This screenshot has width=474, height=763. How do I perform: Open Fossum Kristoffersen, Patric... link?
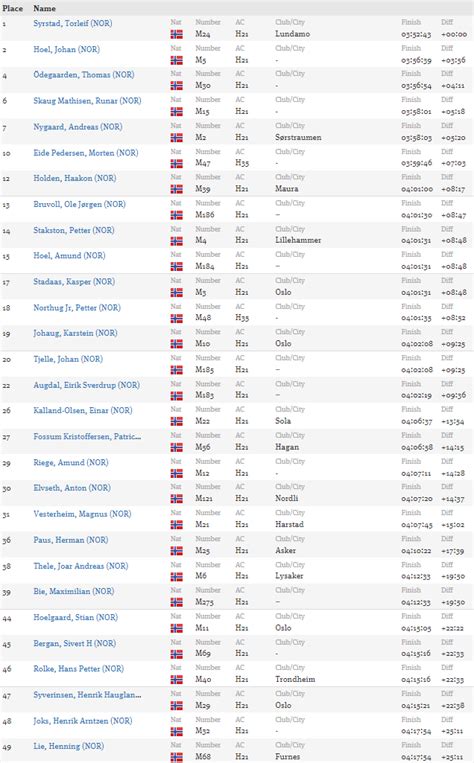click(87, 437)
